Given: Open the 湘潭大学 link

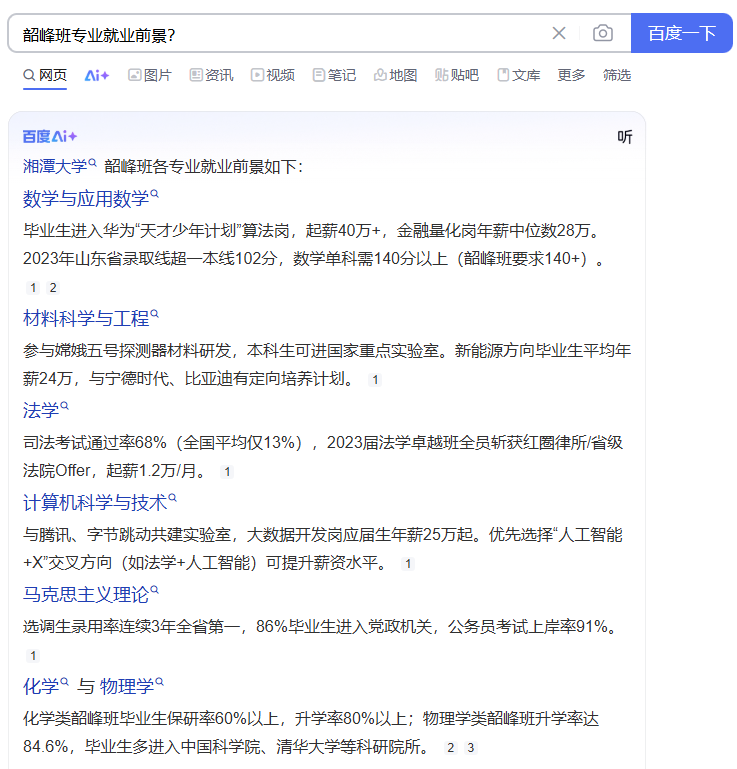Looking at the screenshot, I should coord(55,166).
